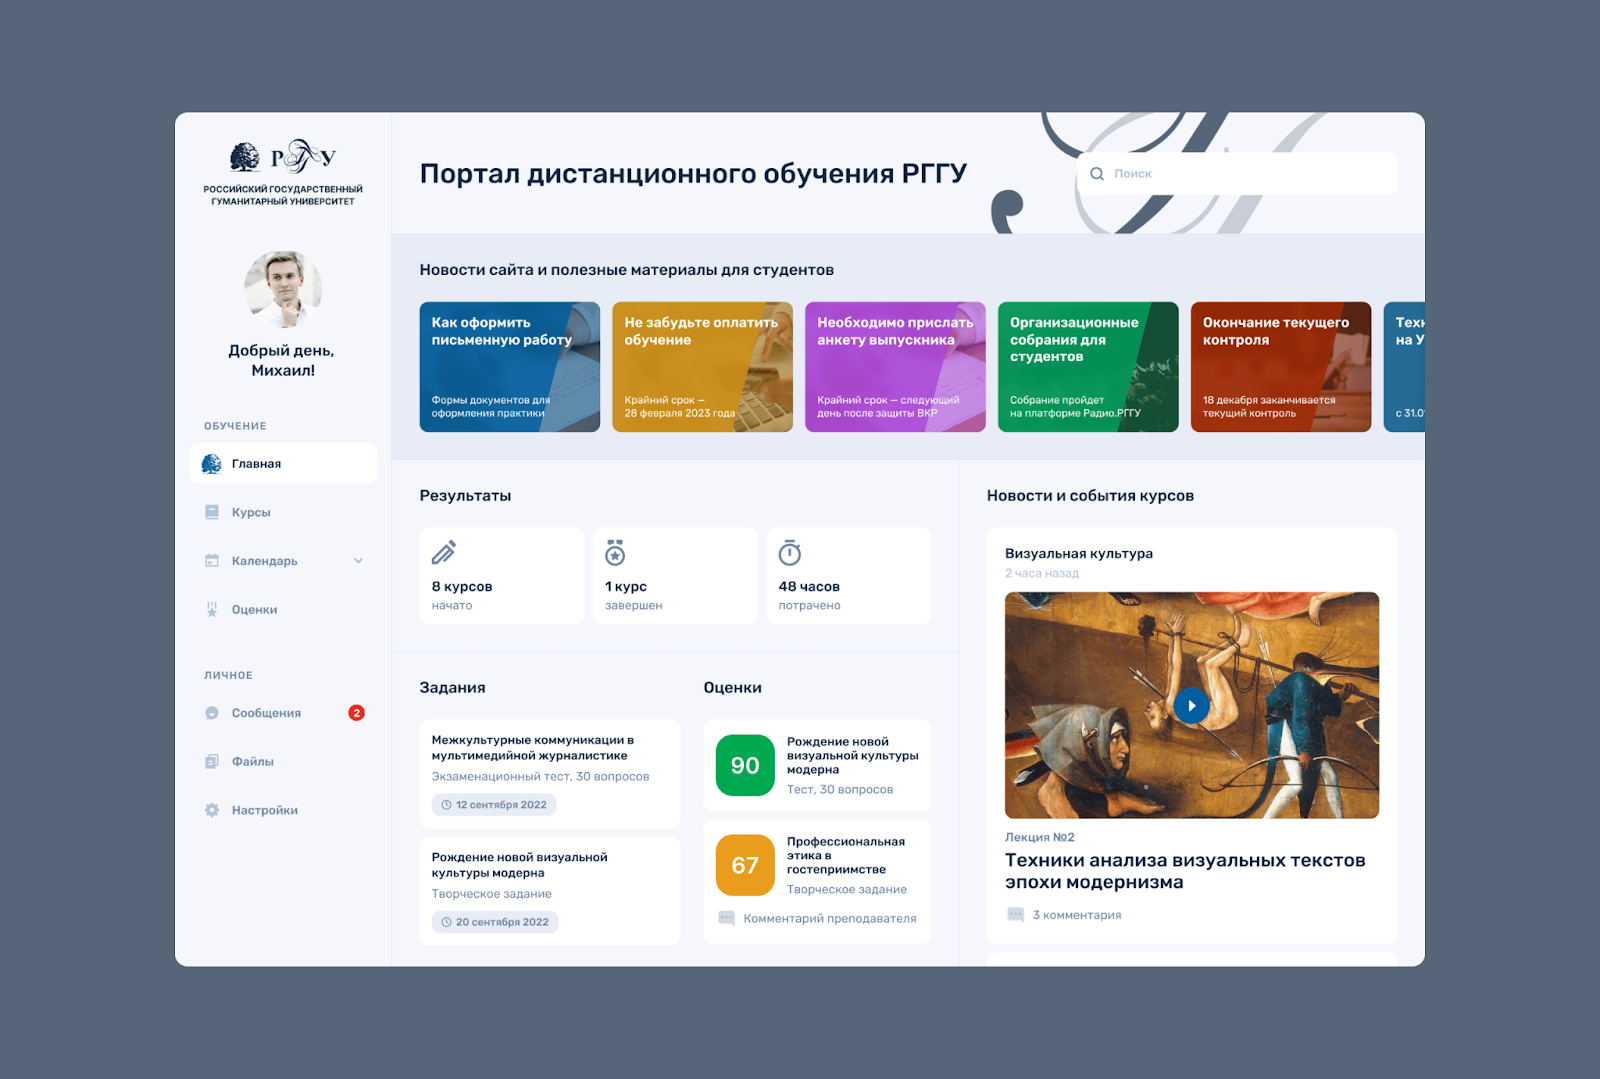
Task: Open the Визуальная культура course title
Action: pos(1079,553)
